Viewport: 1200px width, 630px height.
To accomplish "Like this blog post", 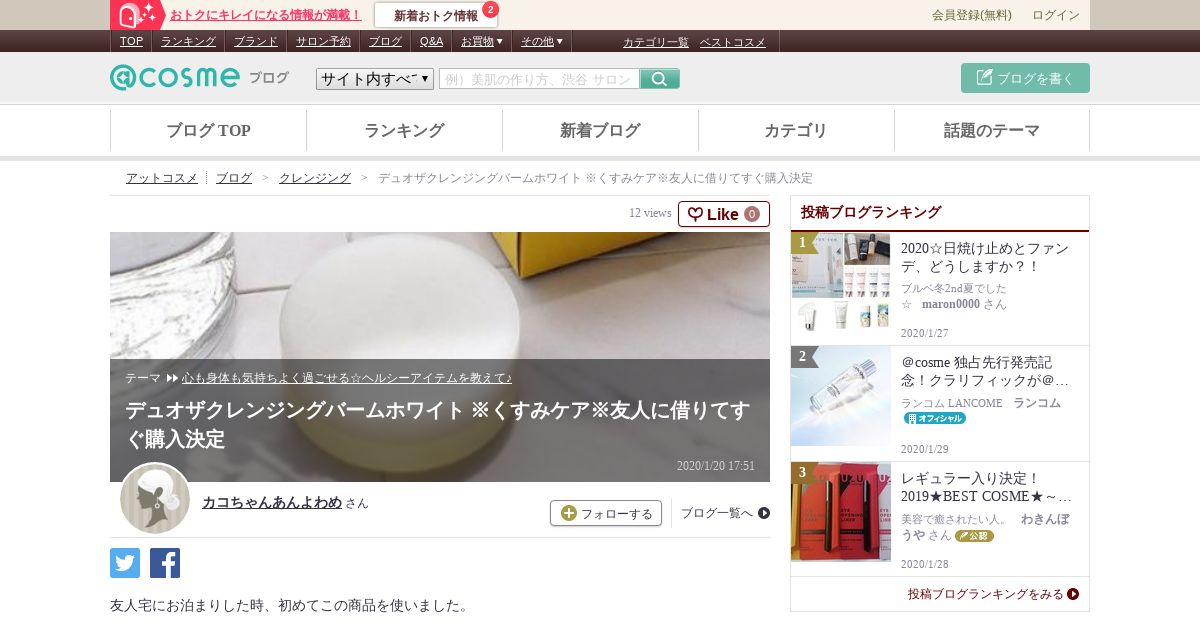I will point(724,214).
